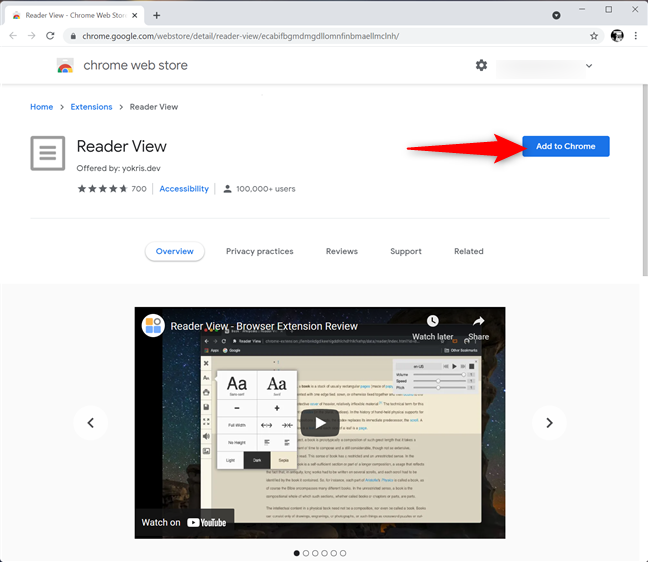Open Extensions breadcrumb link

click(91, 107)
